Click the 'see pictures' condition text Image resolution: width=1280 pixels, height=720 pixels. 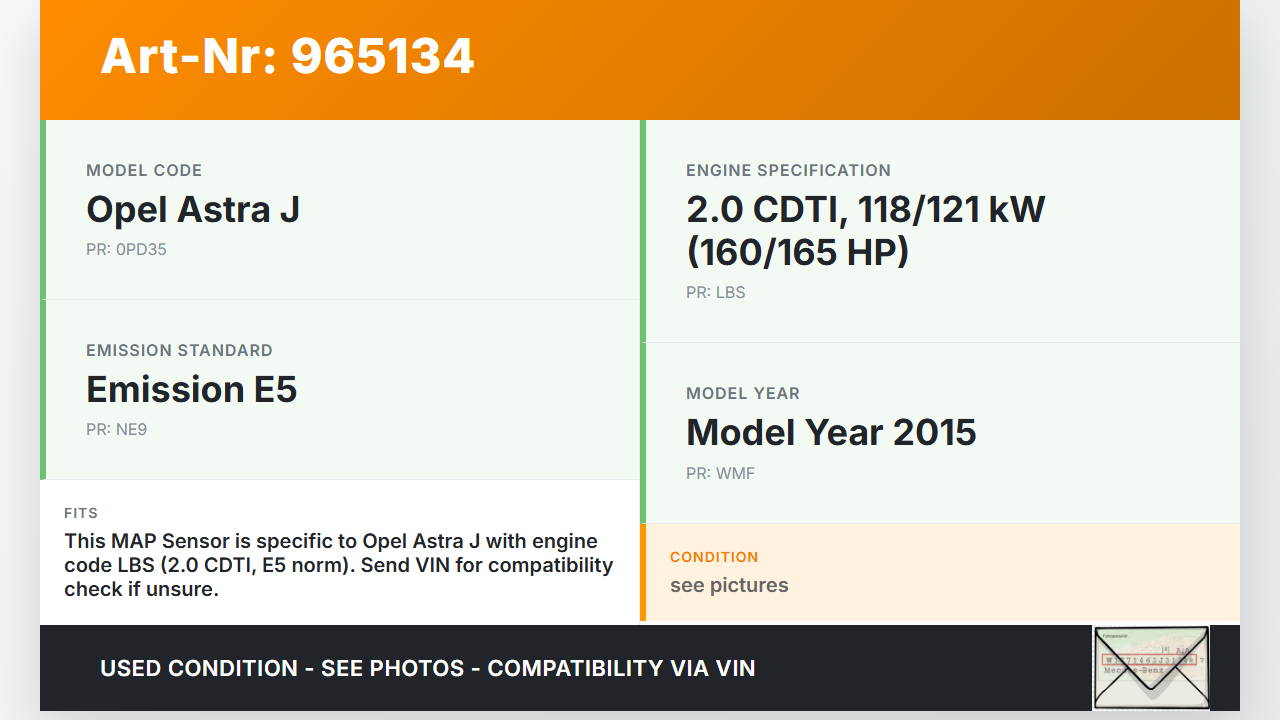click(x=729, y=586)
